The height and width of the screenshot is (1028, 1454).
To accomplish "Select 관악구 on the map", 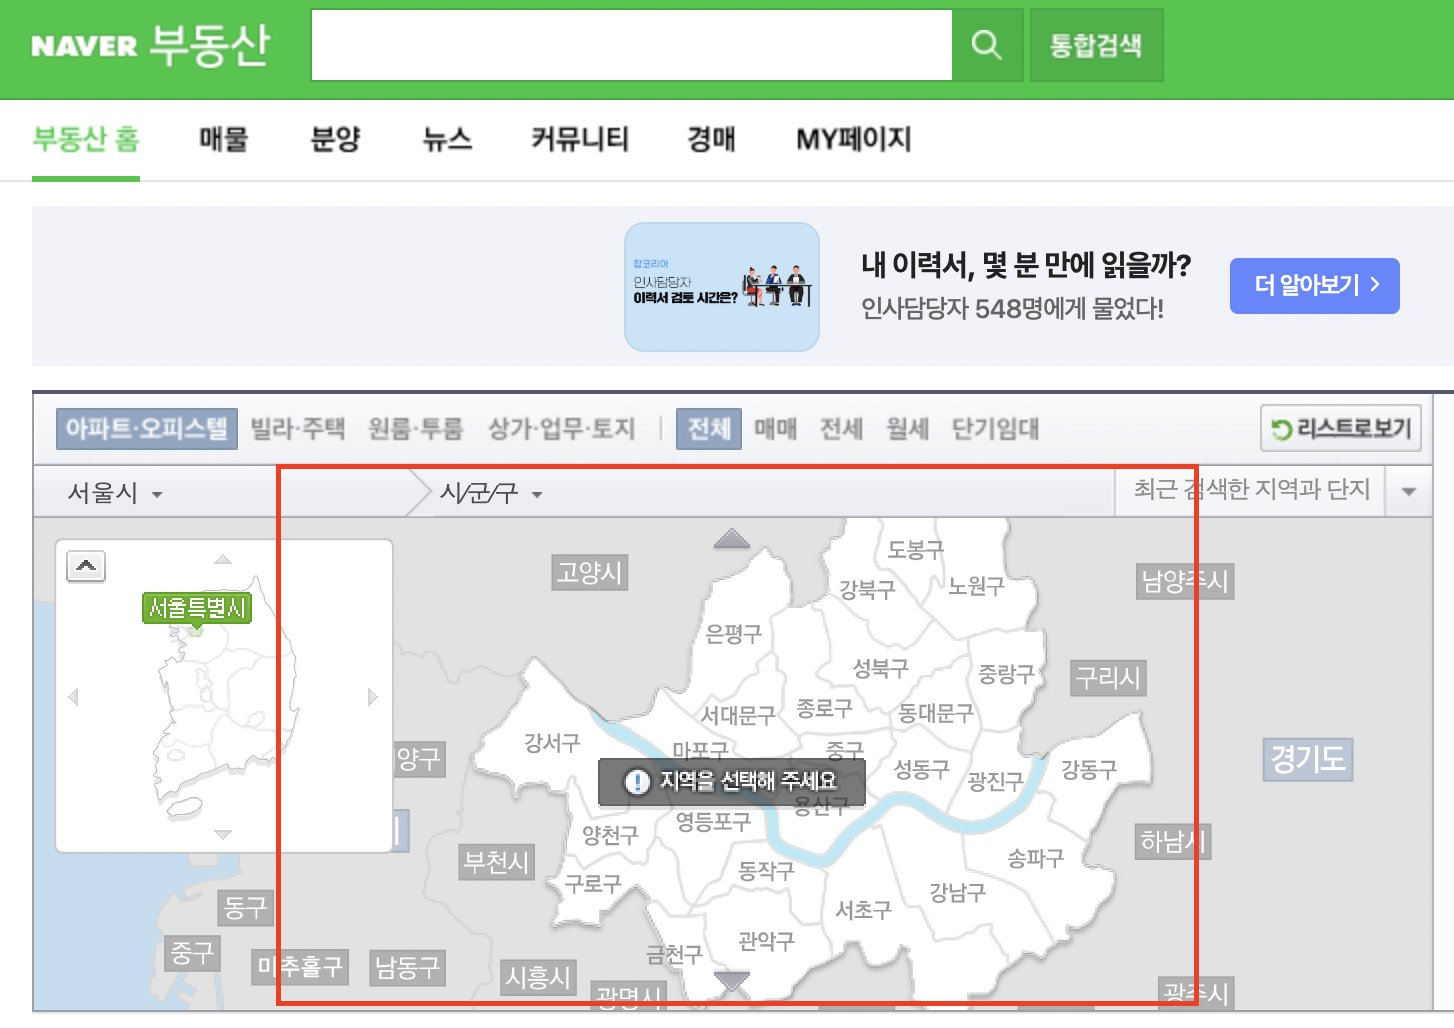I will coord(766,941).
